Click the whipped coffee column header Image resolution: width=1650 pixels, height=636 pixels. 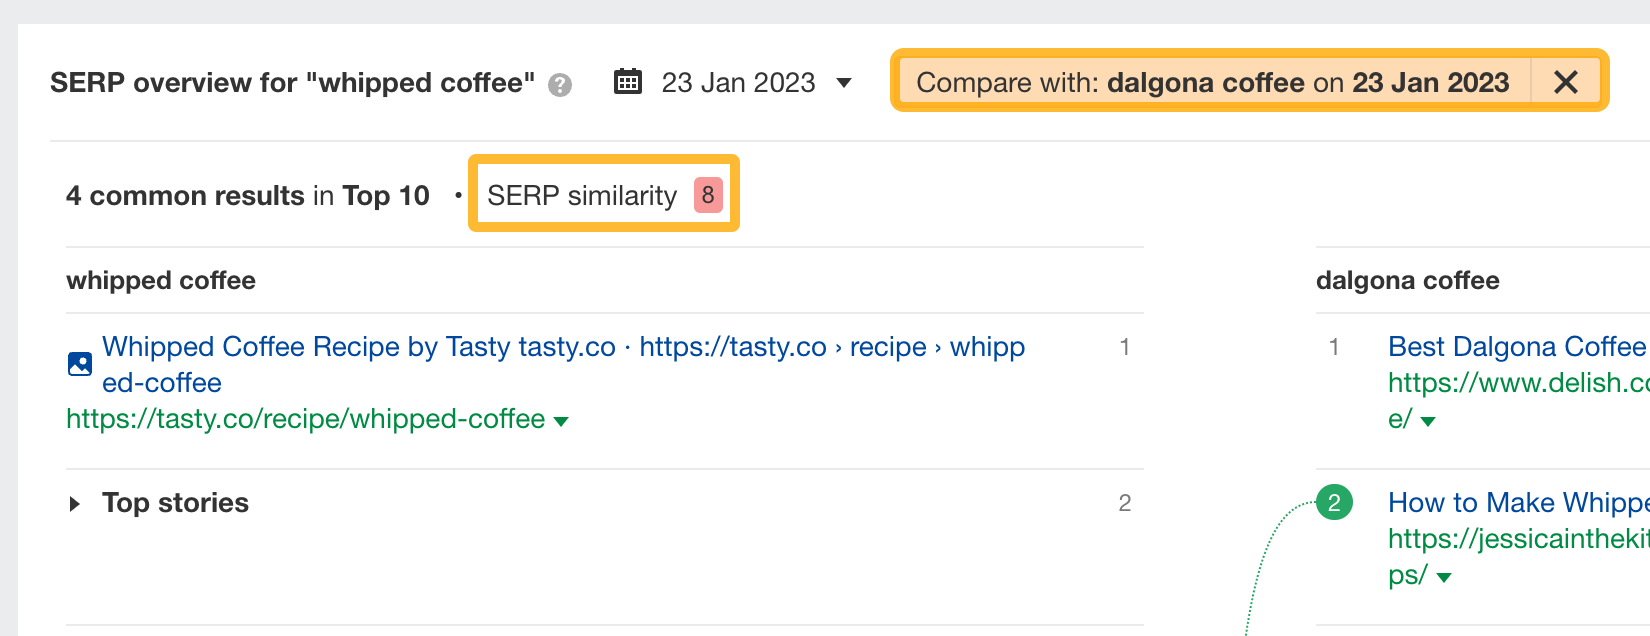pyautogui.click(x=160, y=281)
